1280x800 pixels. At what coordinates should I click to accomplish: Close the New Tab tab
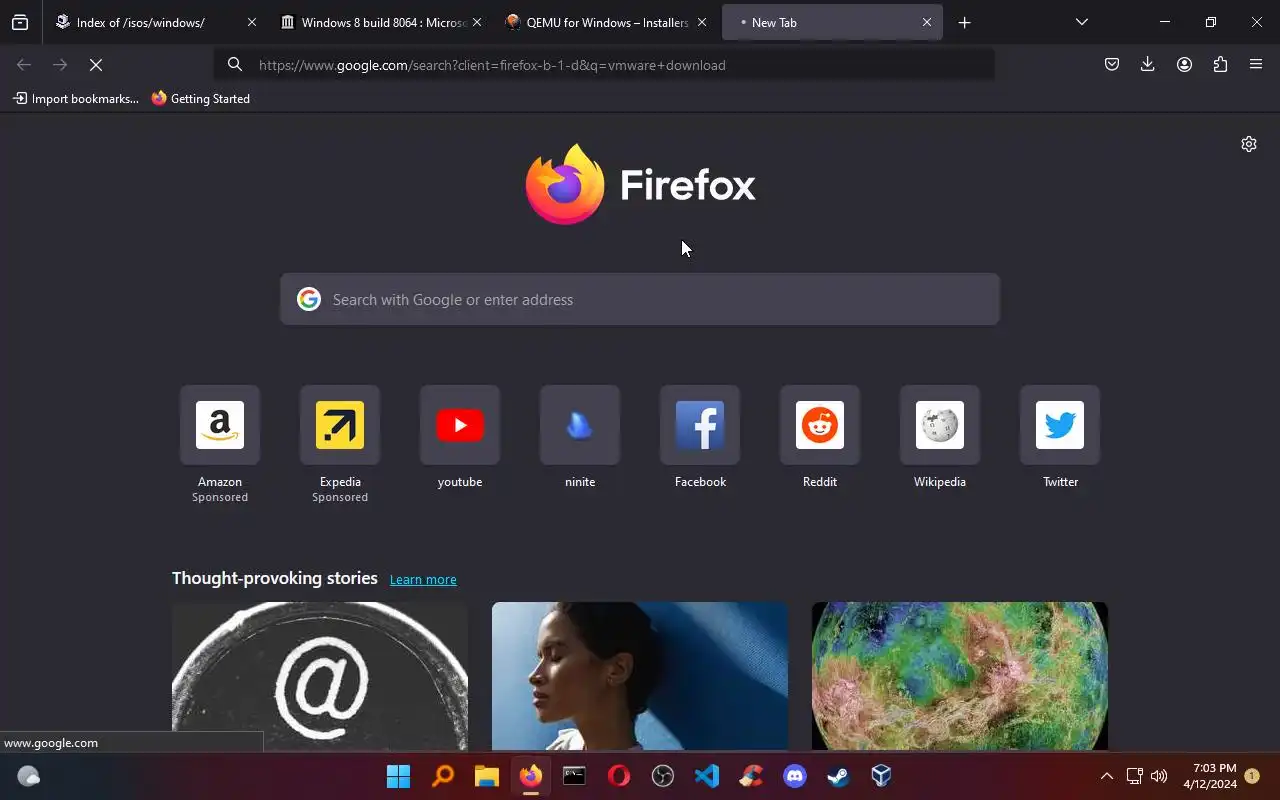(x=927, y=22)
